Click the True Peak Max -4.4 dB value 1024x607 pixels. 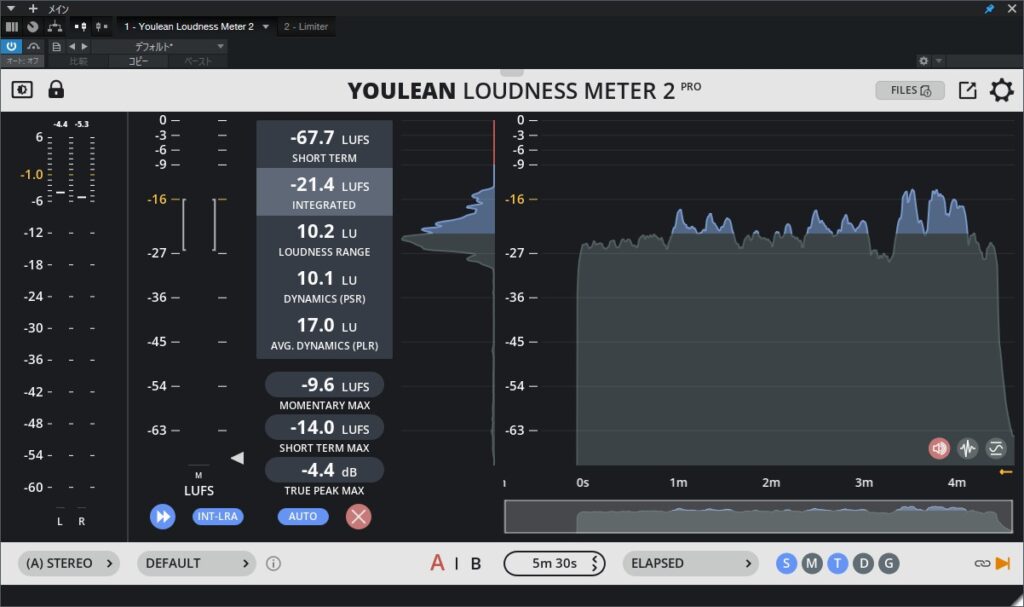pos(325,470)
